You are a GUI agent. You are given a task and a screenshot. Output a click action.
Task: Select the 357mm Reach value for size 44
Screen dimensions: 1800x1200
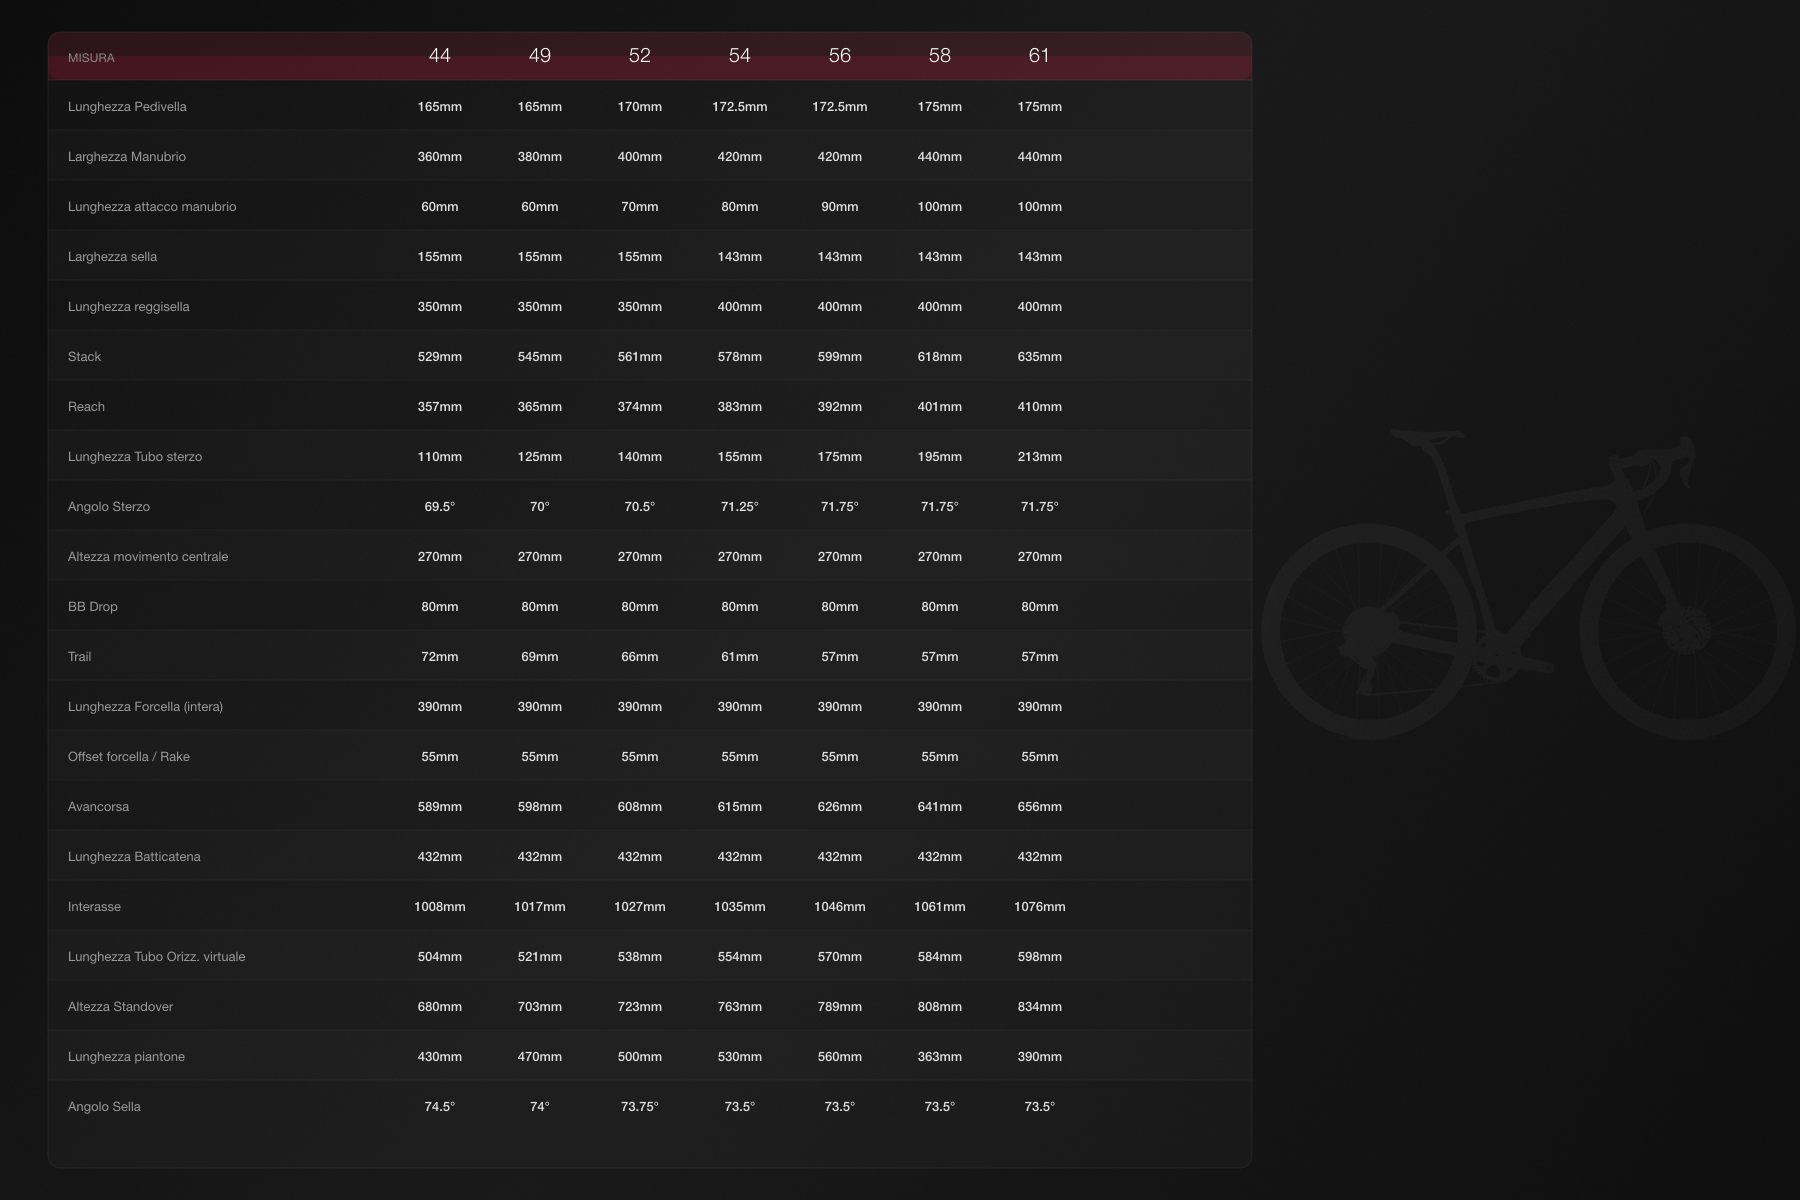[440, 406]
